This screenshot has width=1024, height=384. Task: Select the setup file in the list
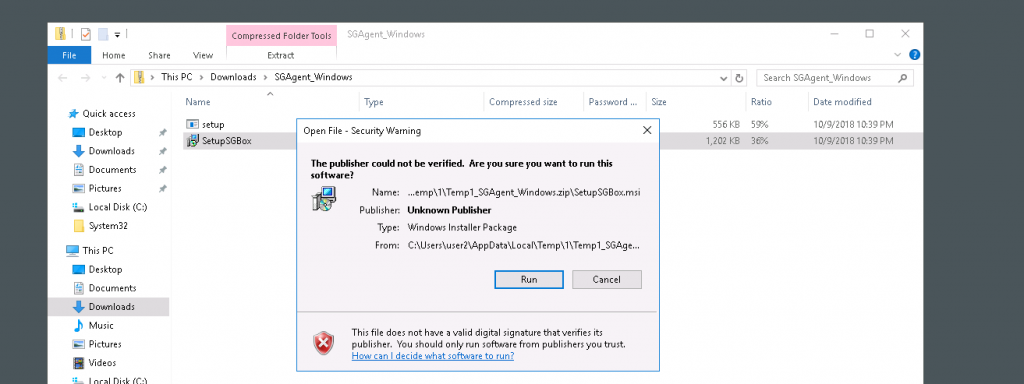(213, 124)
